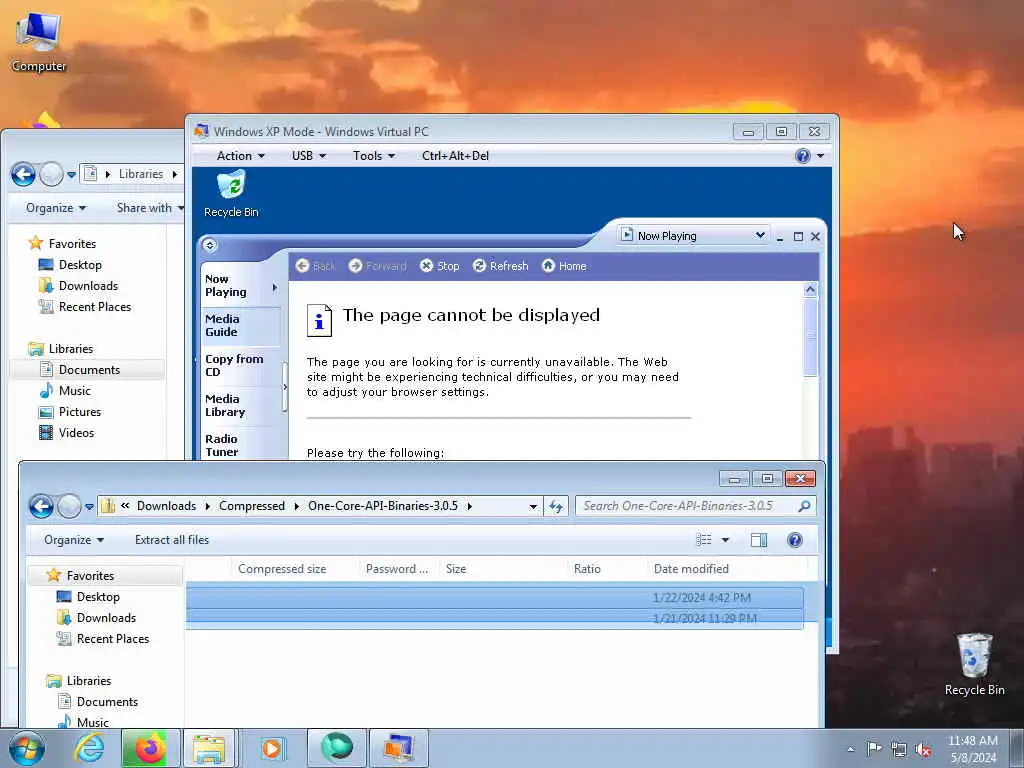Open the Windows Explorer taskbar icon
The height and width of the screenshot is (768, 1024).
(x=209, y=748)
